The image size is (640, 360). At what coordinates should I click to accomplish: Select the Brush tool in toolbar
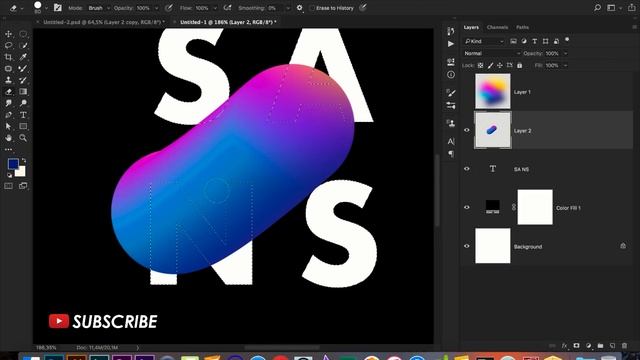[23, 69]
